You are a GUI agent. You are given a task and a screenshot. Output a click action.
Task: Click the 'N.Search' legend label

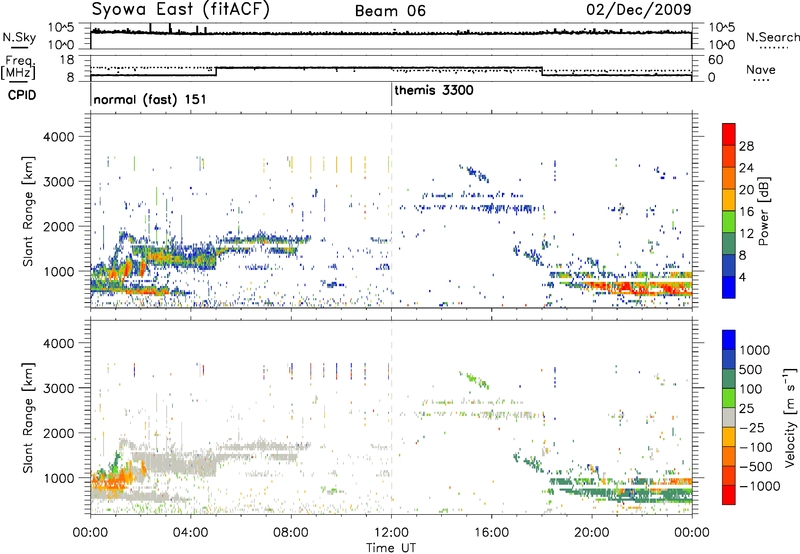click(x=772, y=37)
